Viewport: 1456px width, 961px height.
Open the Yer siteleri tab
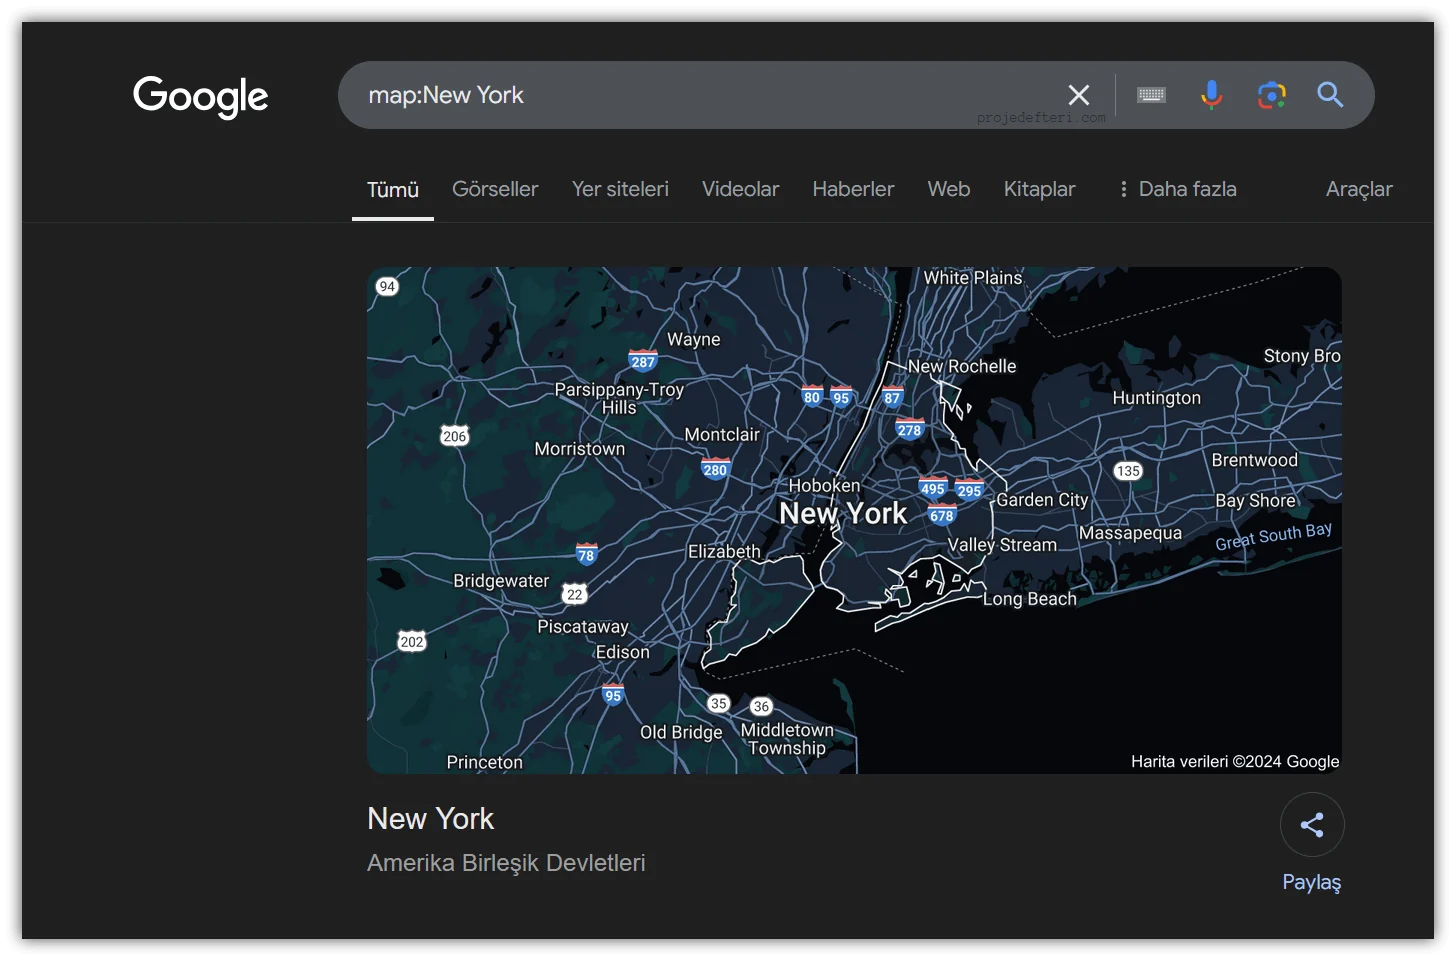(620, 189)
